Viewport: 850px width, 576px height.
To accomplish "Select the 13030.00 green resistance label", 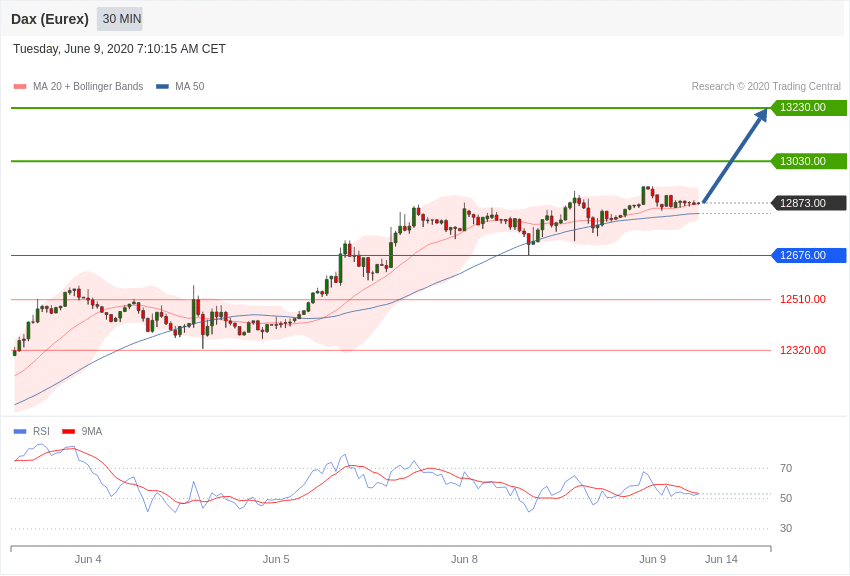I will pyautogui.click(x=808, y=161).
